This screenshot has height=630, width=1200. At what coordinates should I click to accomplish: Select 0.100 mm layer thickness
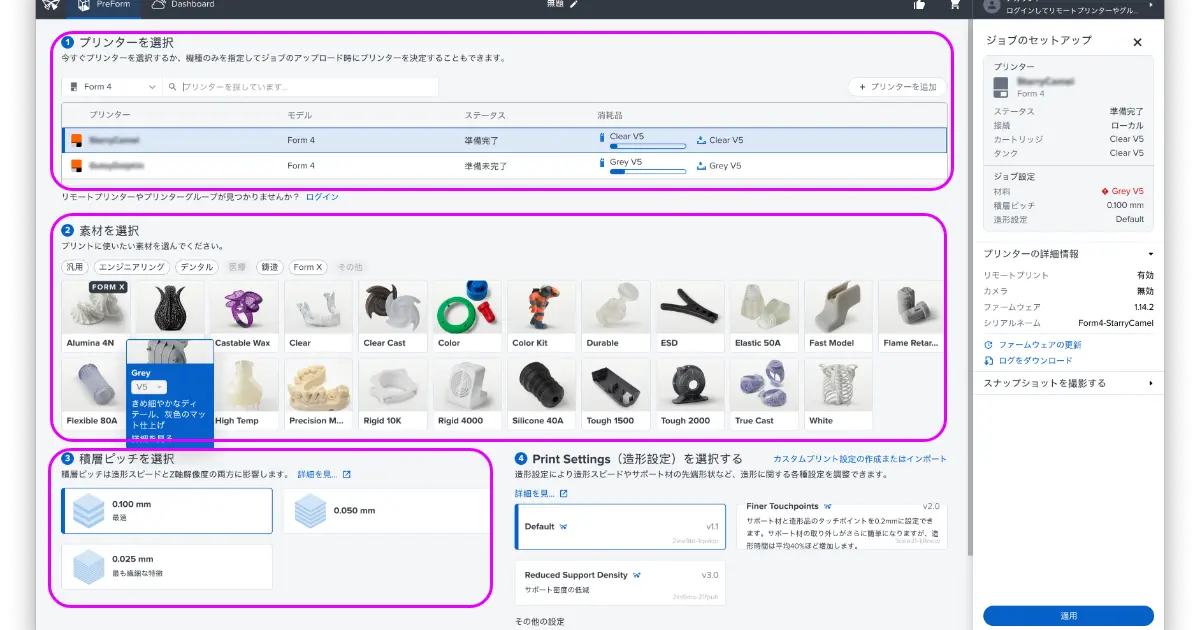[x=167, y=510]
